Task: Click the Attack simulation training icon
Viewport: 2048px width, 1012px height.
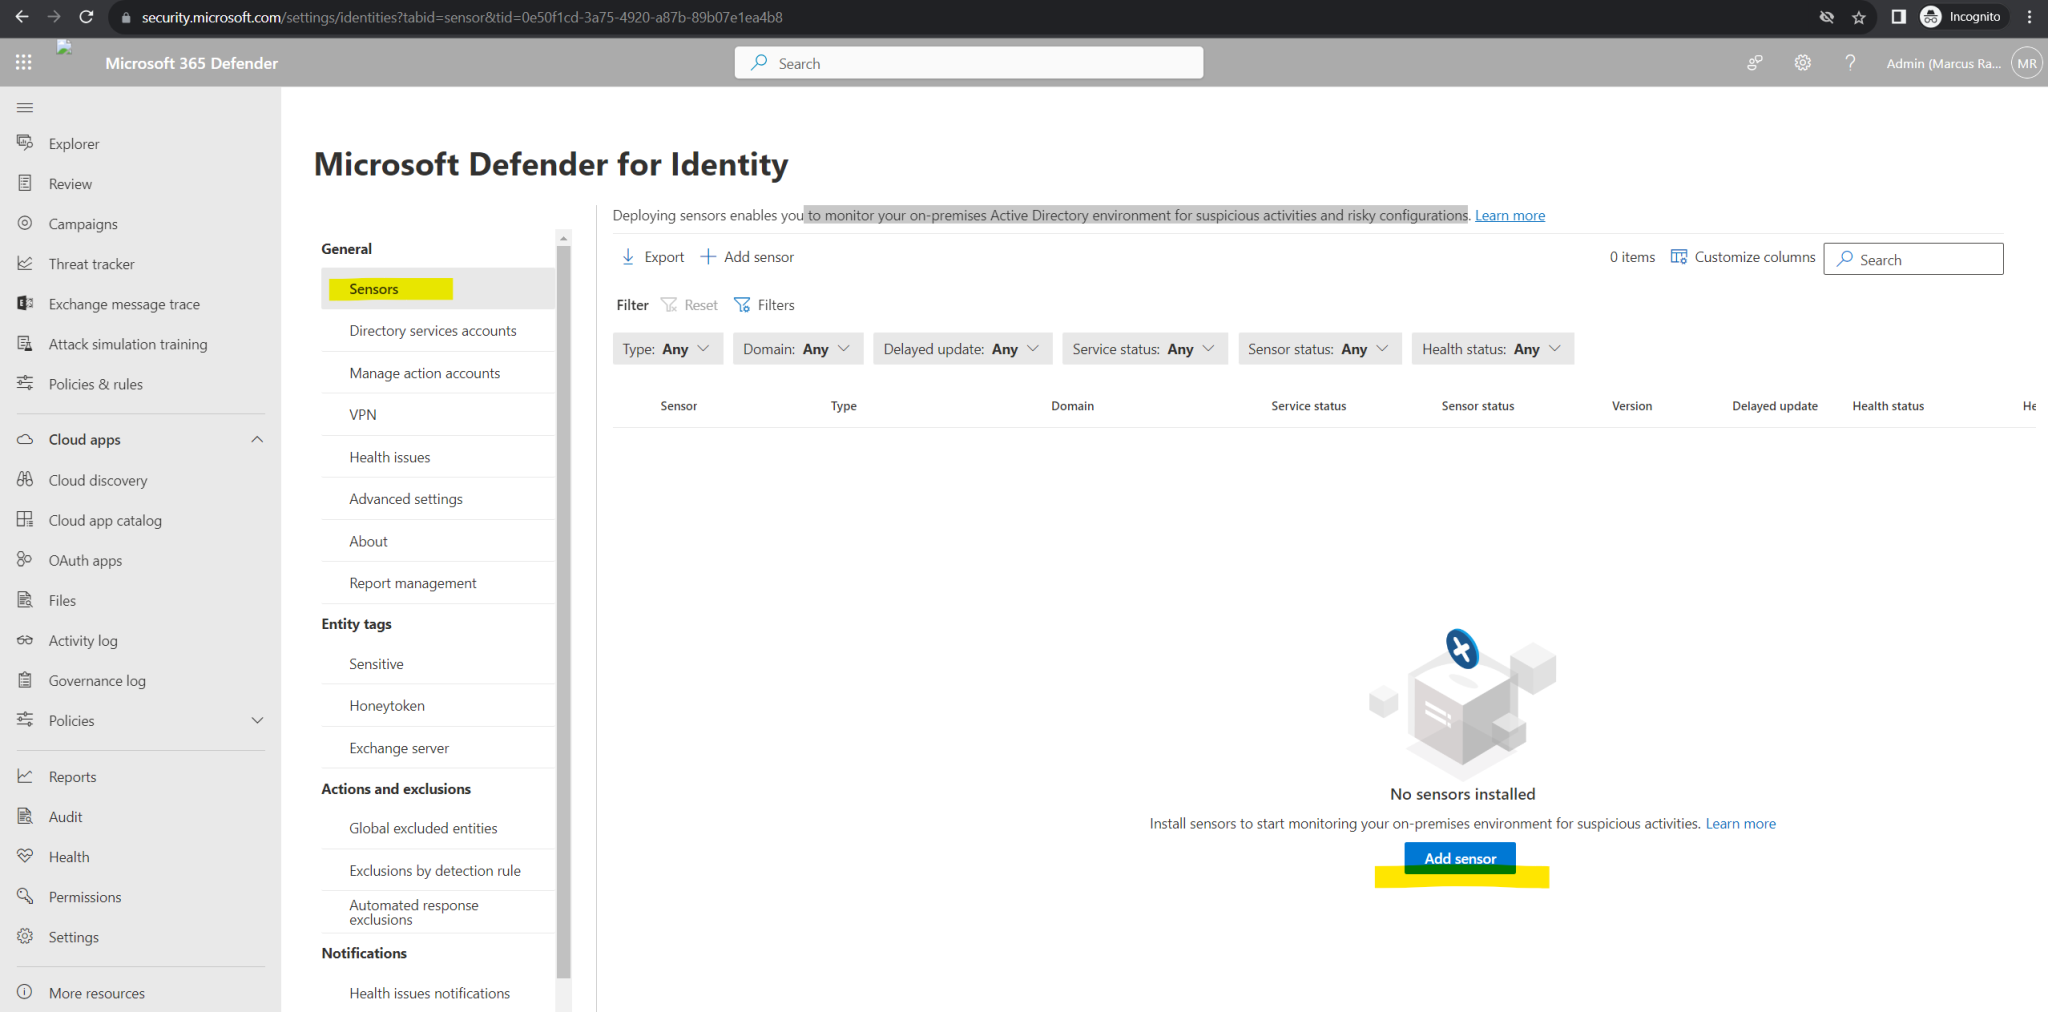Action: (25, 343)
